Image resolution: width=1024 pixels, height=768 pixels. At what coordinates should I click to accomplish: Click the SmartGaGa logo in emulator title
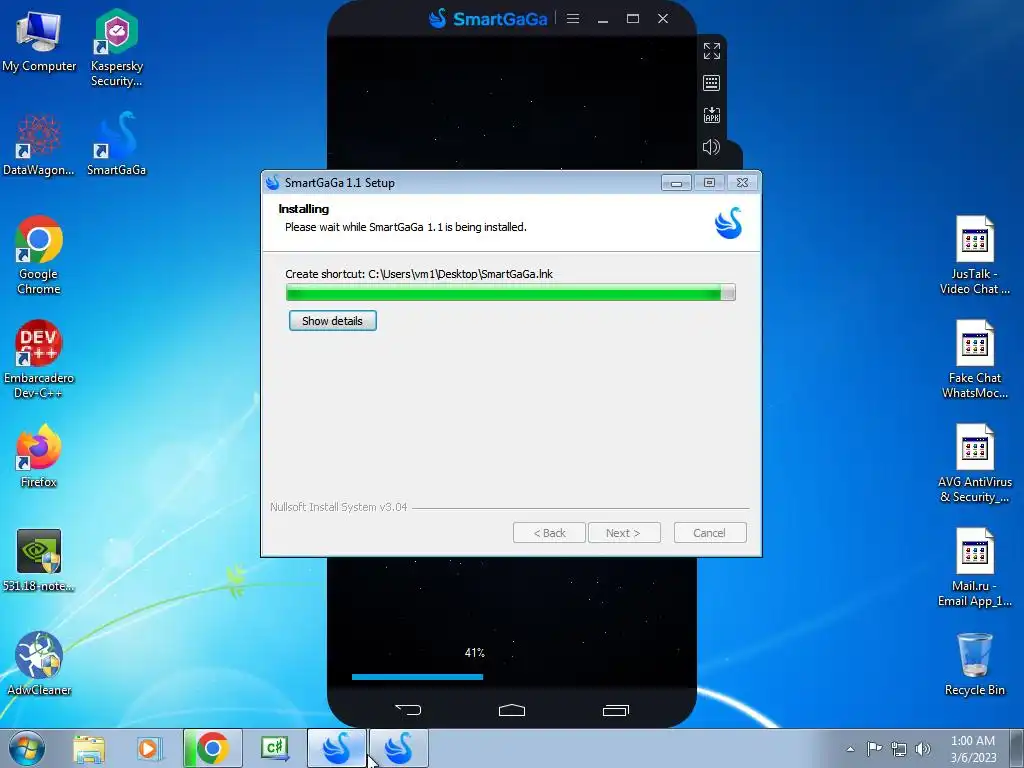click(x=488, y=18)
